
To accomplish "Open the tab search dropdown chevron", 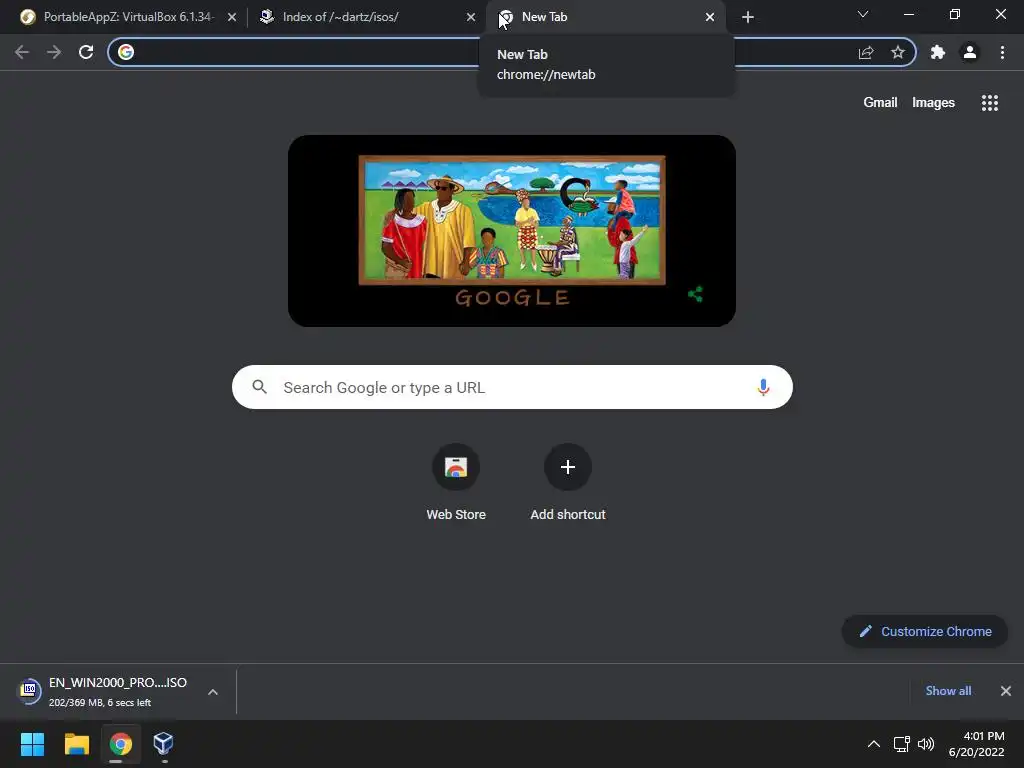I will (x=863, y=14).
